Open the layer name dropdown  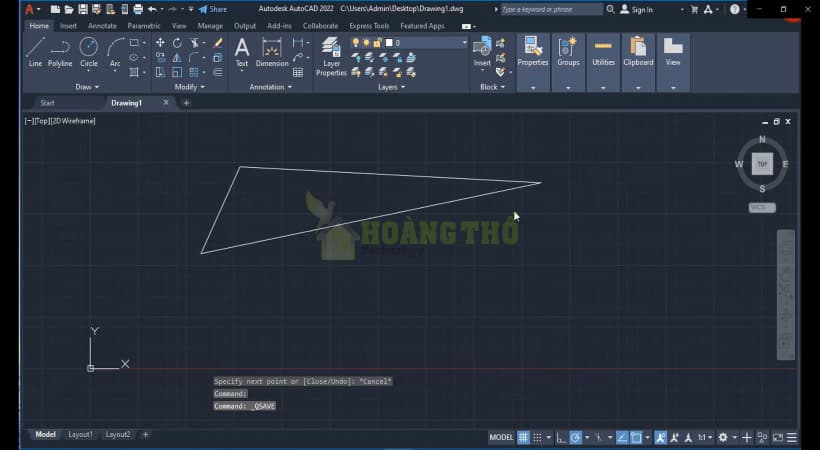click(464, 42)
